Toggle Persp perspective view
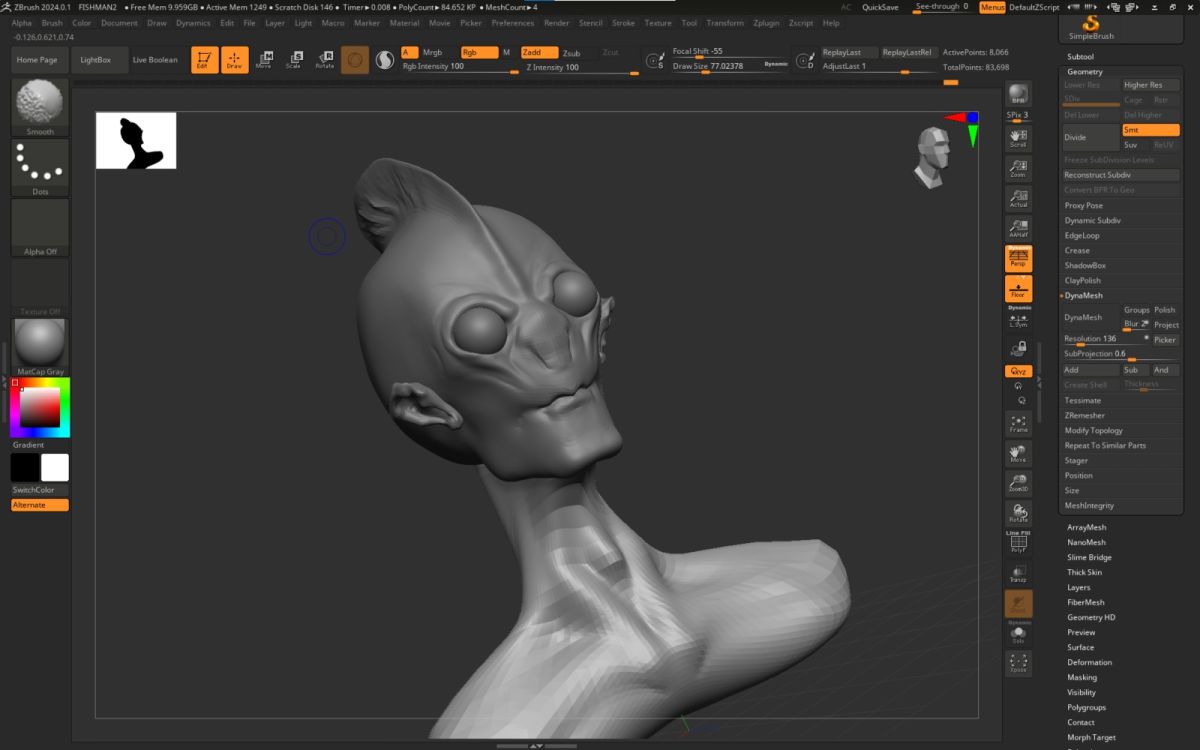The height and width of the screenshot is (750, 1200). click(x=1018, y=258)
